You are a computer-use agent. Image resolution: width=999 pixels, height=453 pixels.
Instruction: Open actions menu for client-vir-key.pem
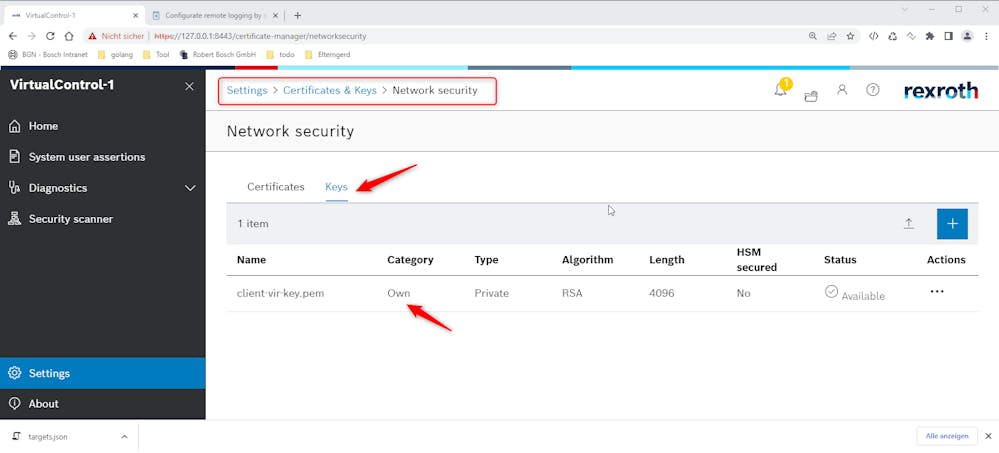[937, 291]
